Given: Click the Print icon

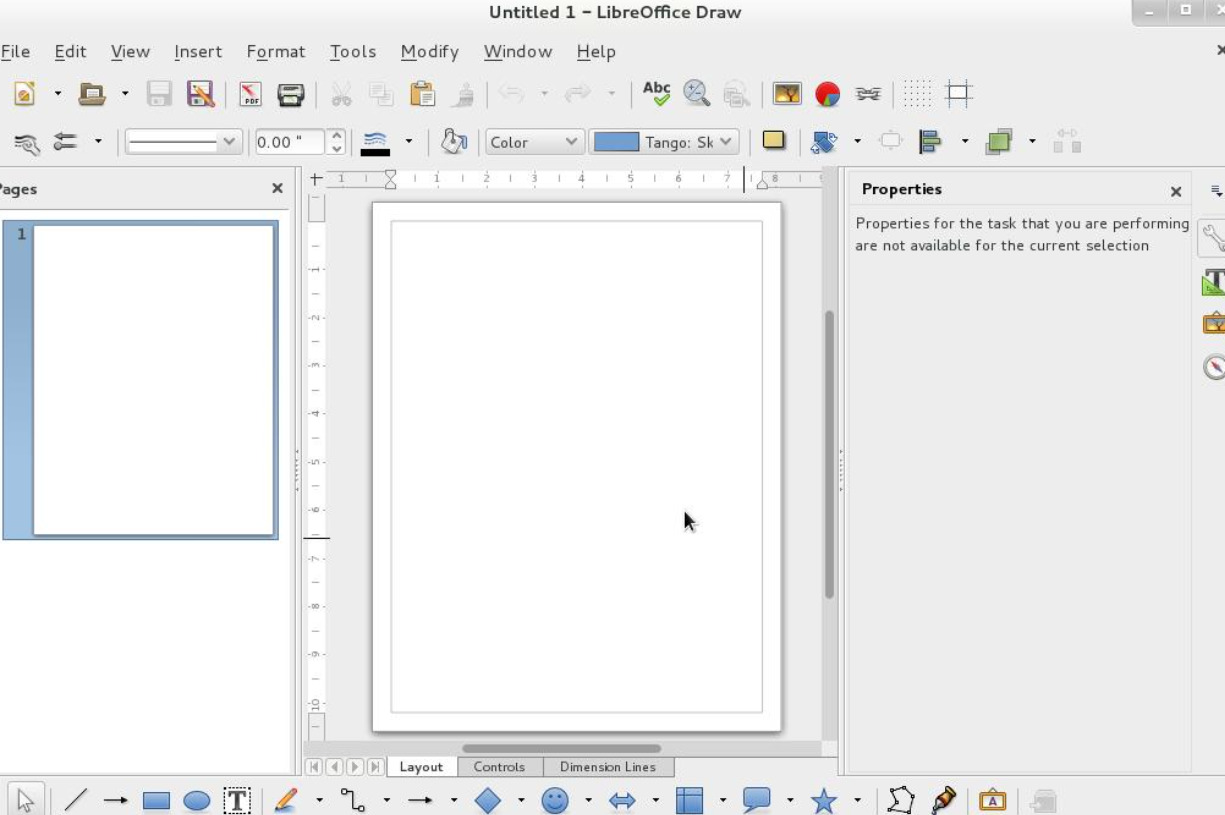Looking at the screenshot, I should coord(290,94).
